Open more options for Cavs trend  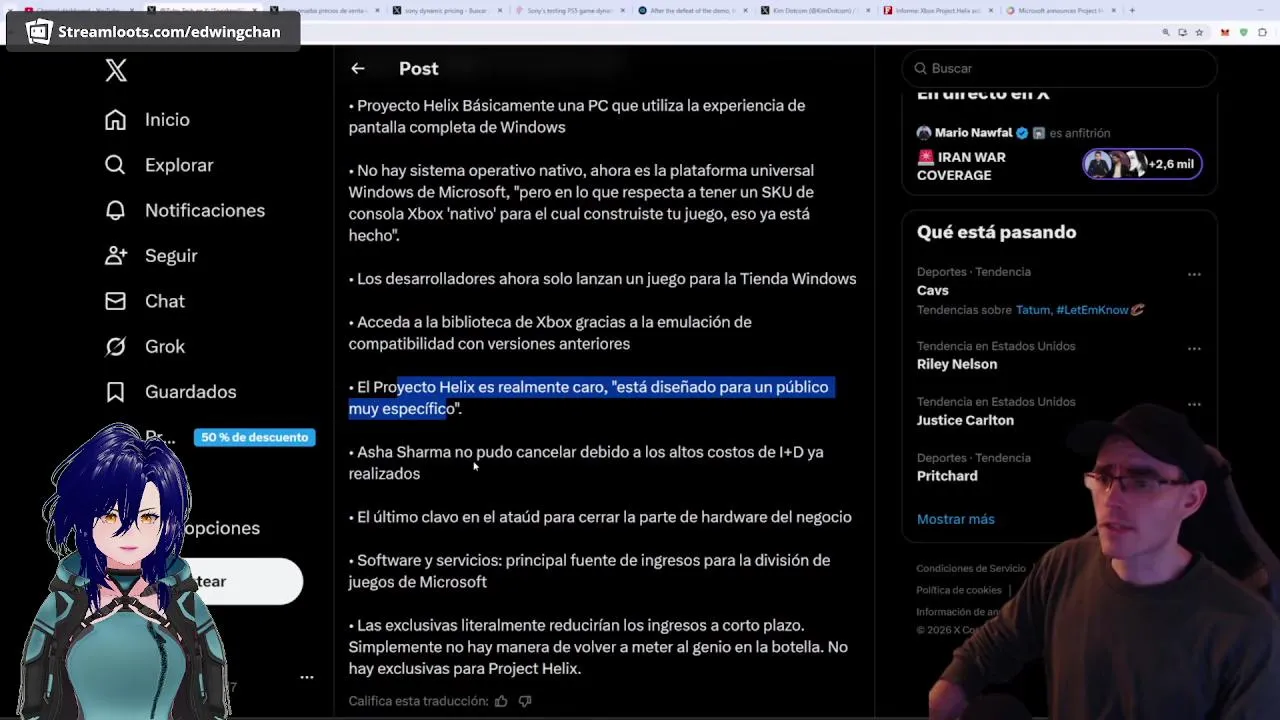tap(1194, 274)
